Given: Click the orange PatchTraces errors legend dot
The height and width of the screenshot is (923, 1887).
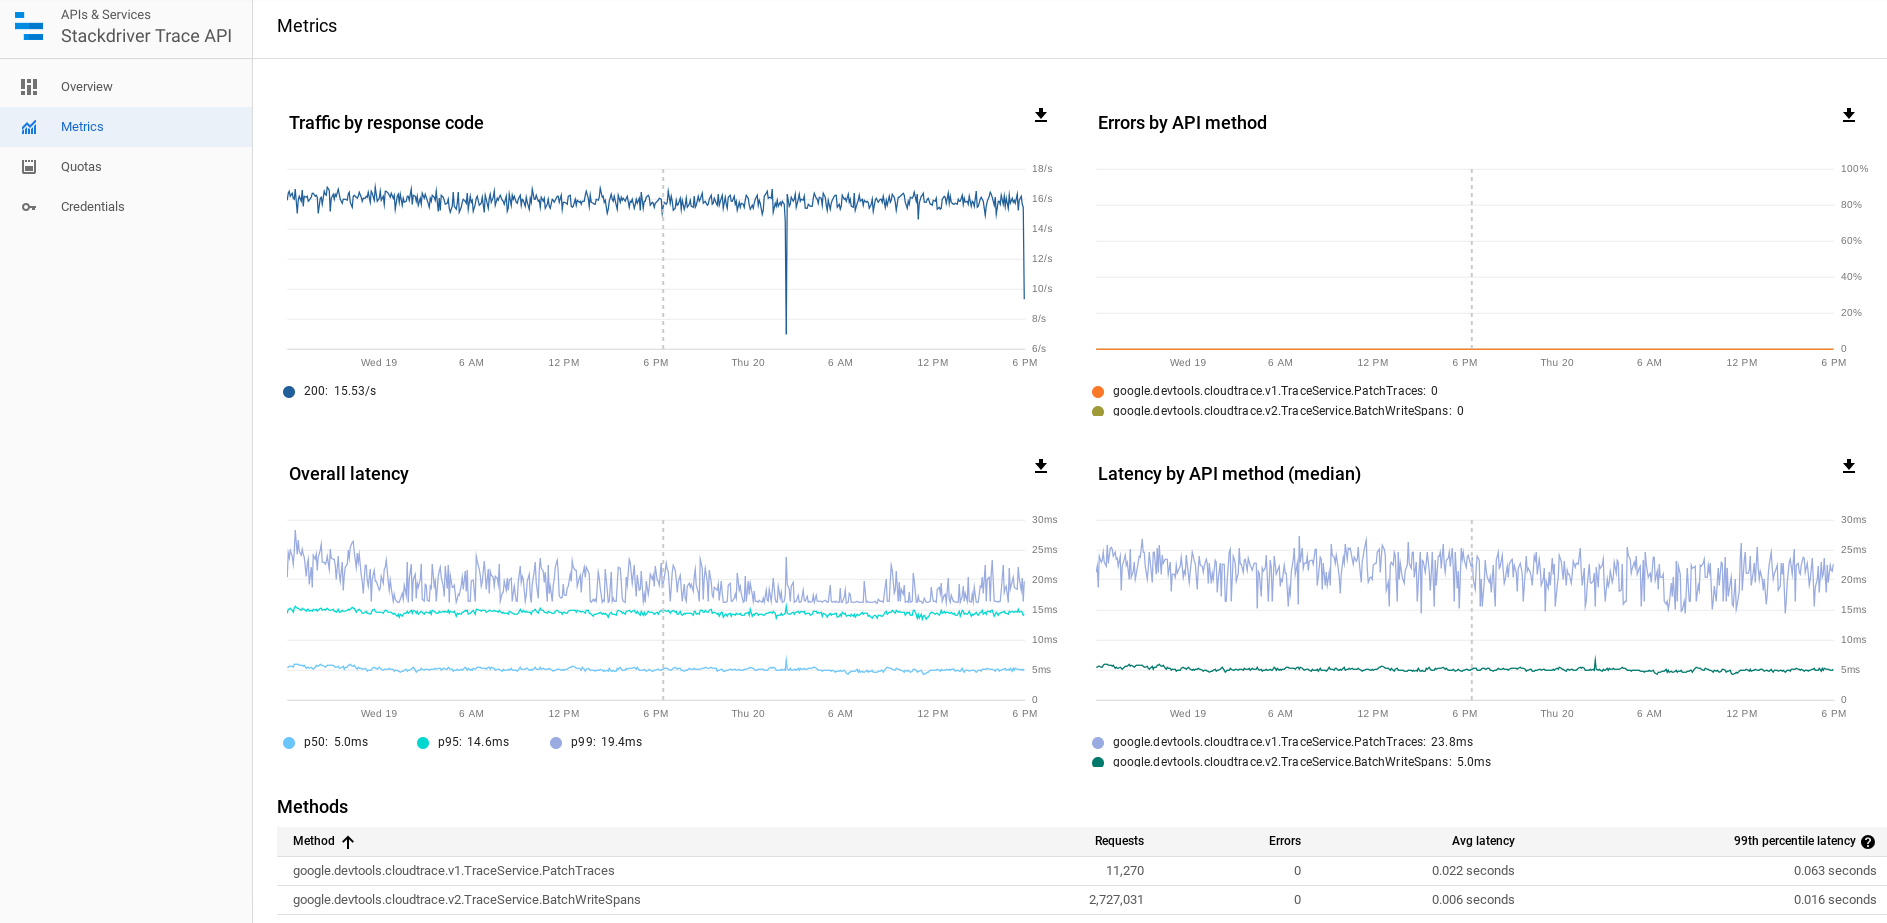Looking at the screenshot, I should (1098, 392).
